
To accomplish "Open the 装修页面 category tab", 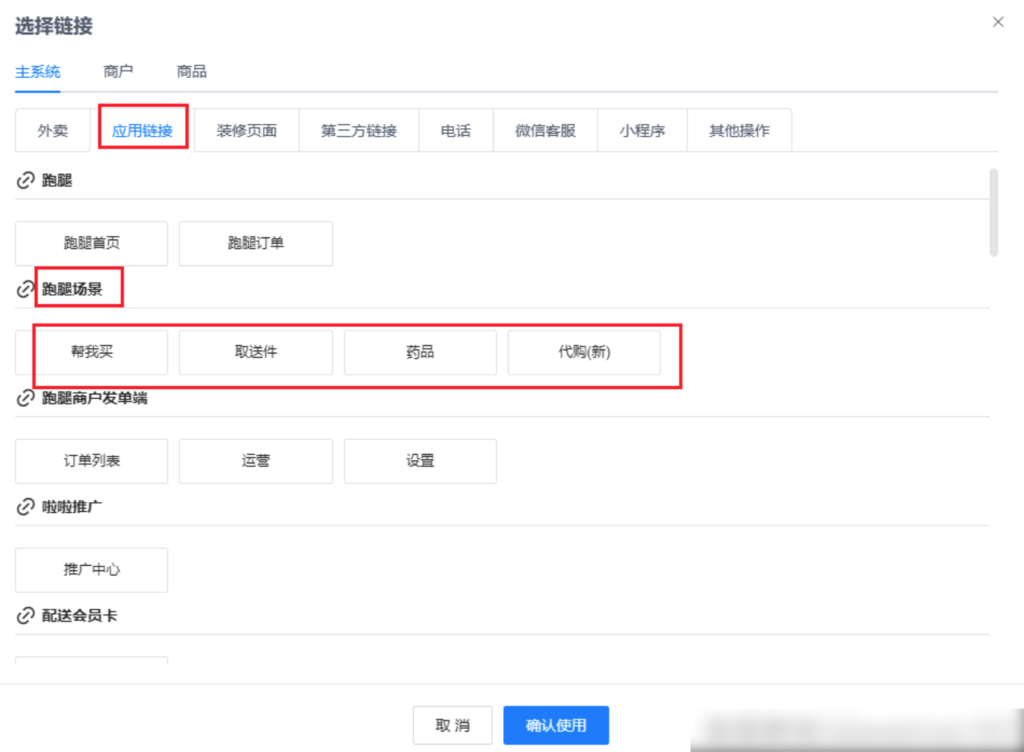I will [247, 129].
